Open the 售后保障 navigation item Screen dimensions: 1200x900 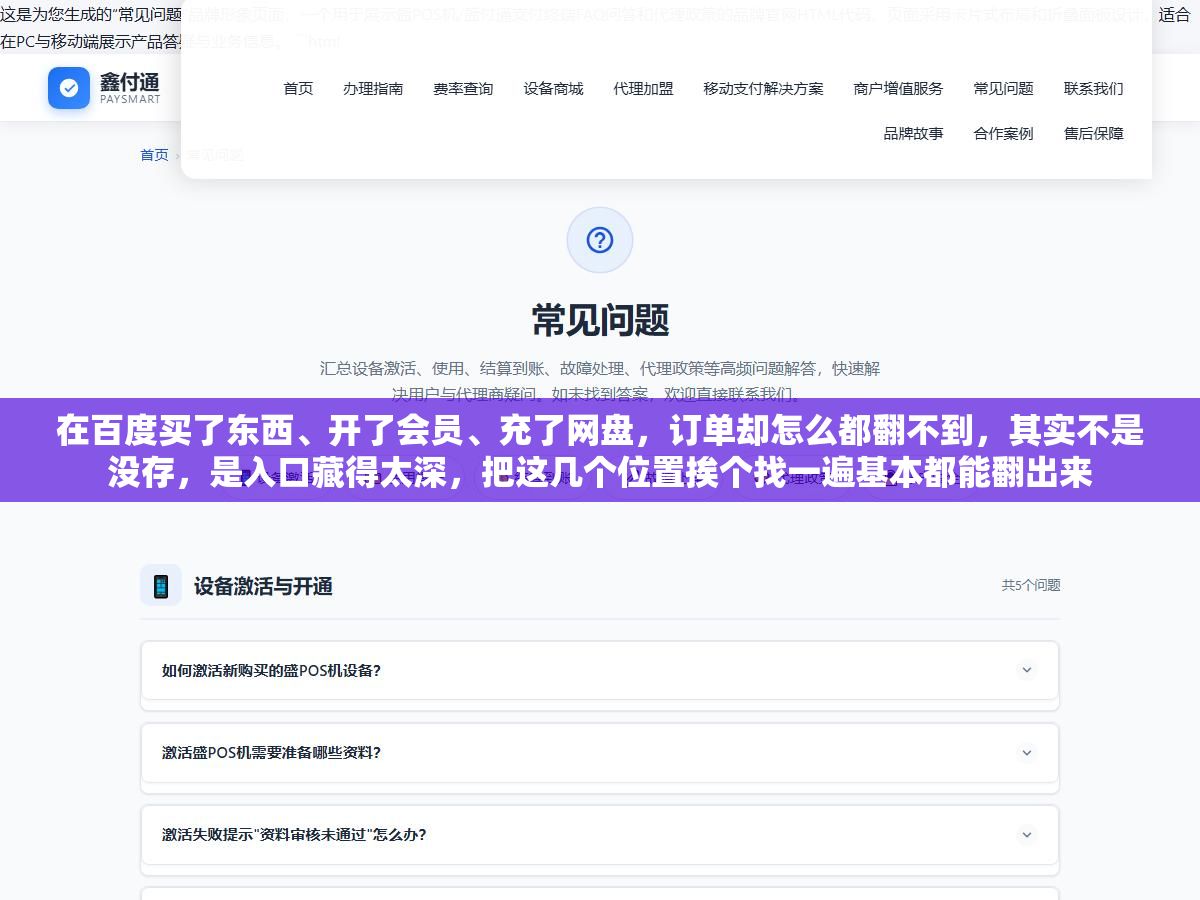point(1093,133)
